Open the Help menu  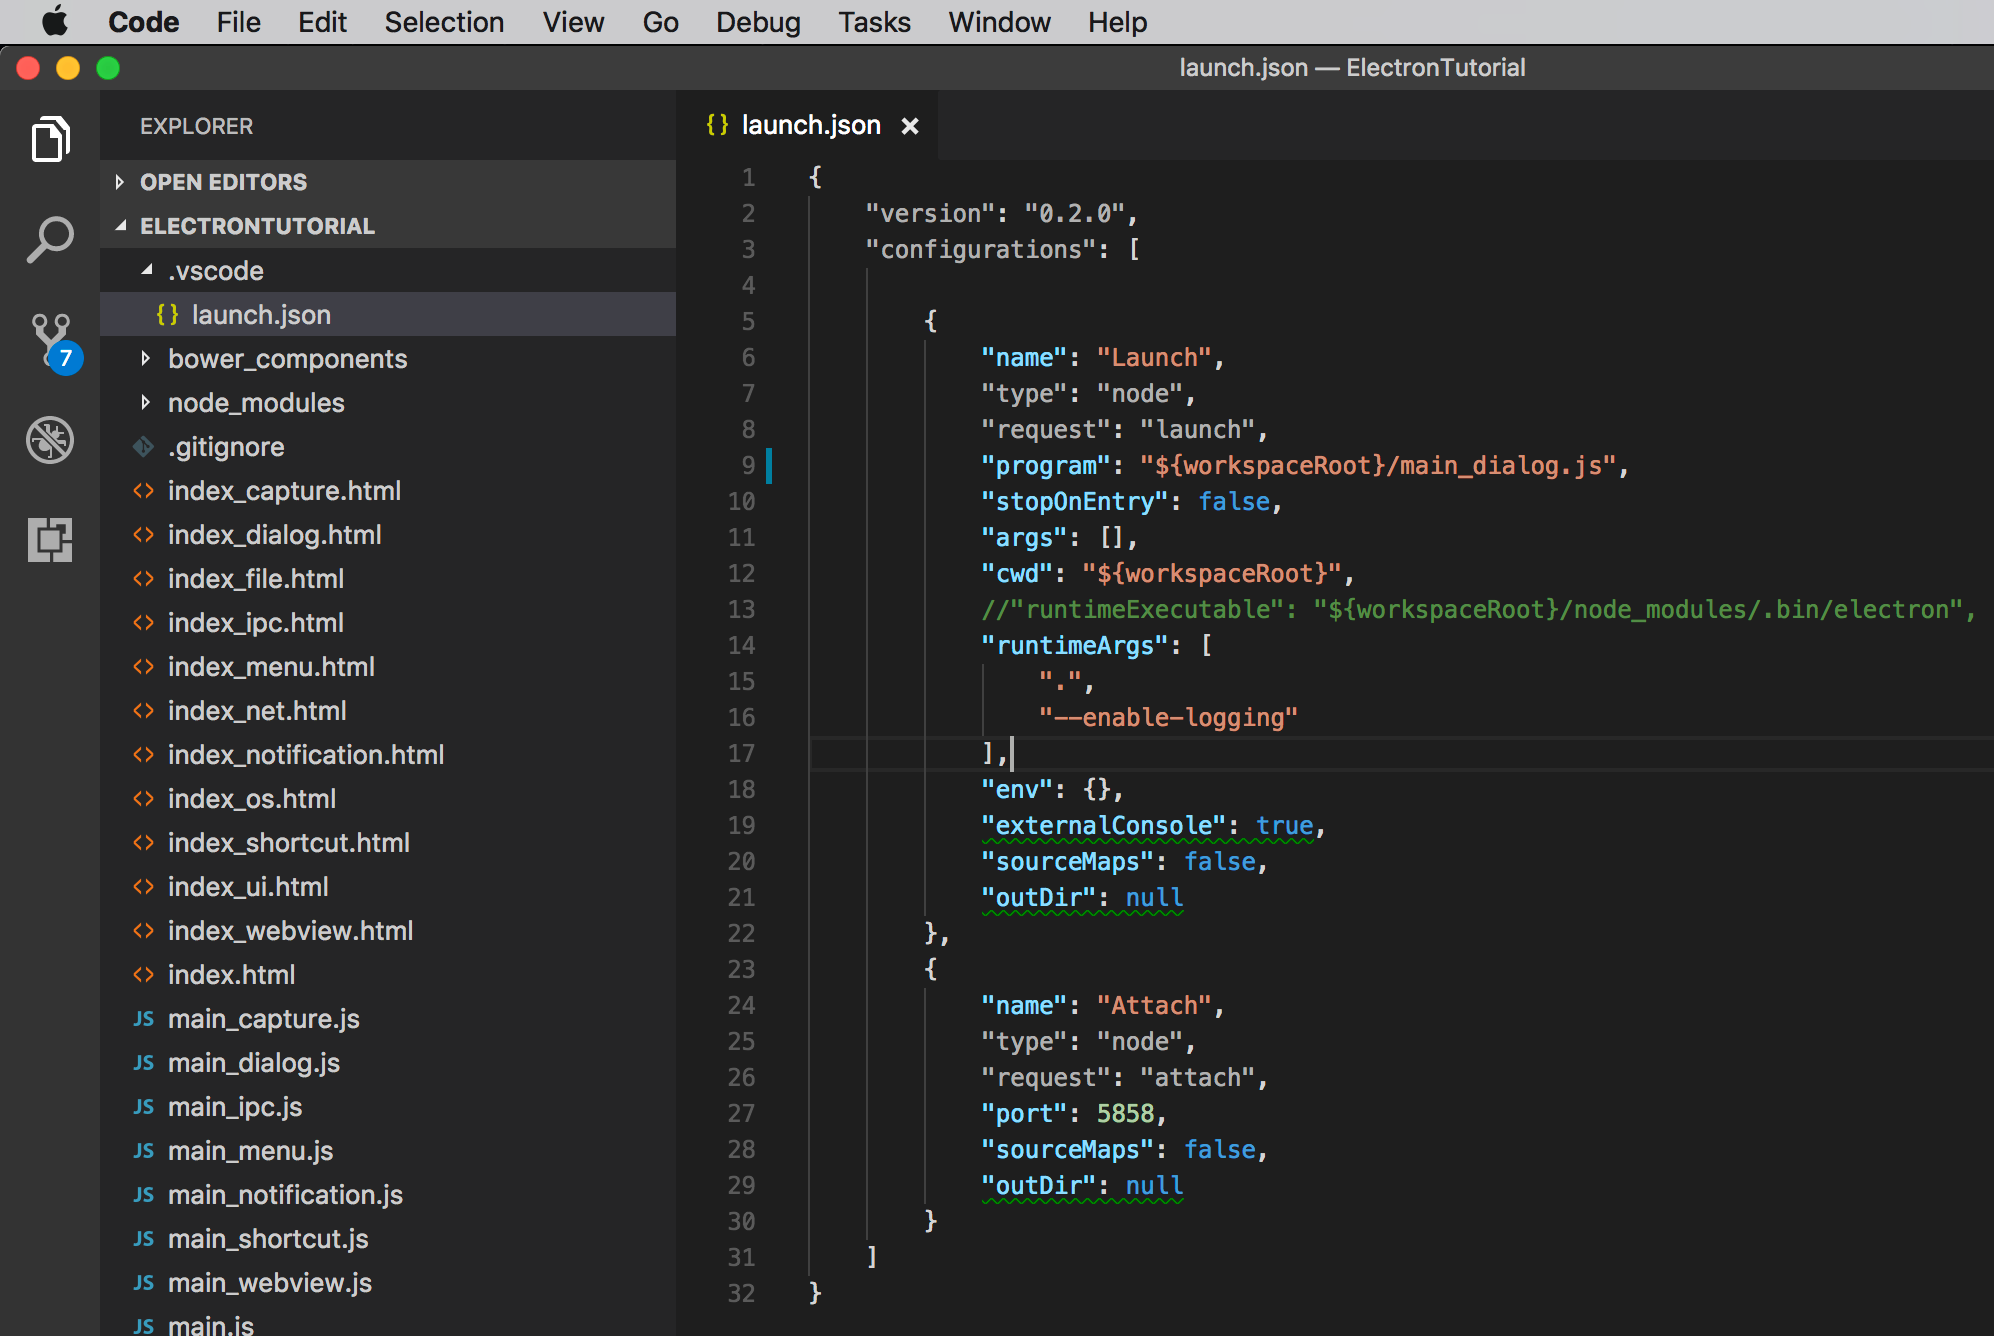pyautogui.click(x=1117, y=22)
